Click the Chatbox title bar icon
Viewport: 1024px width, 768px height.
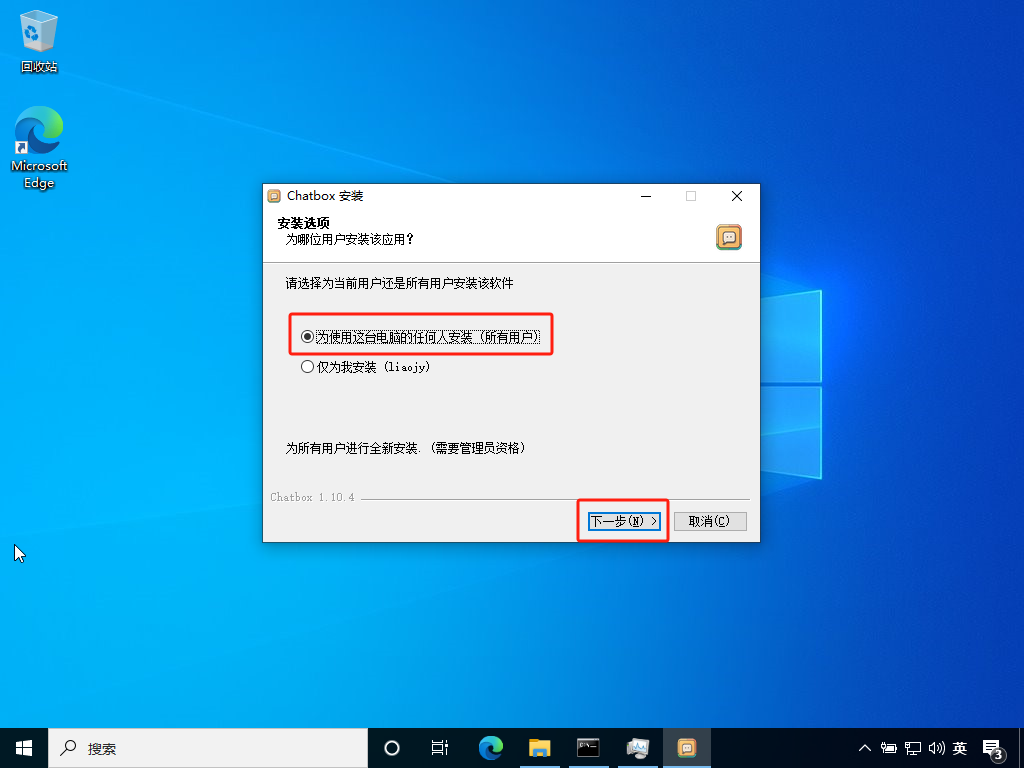tap(274, 196)
